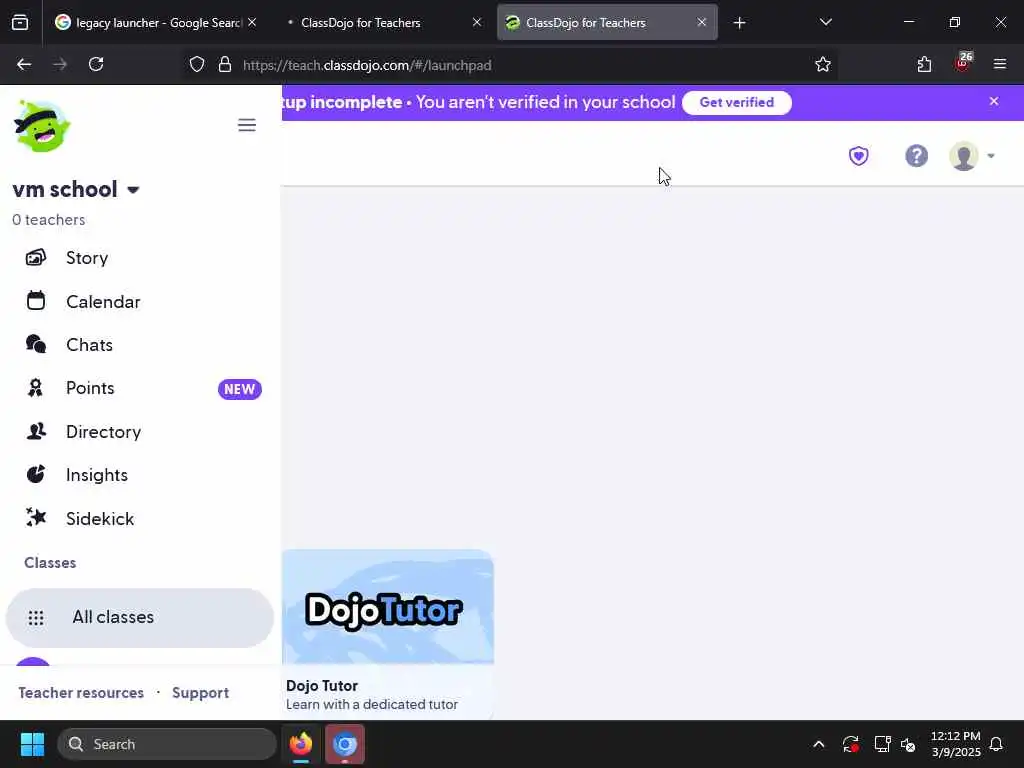Click the muted volume tray icon
The width and height of the screenshot is (1024, 768).
point(908,744)
